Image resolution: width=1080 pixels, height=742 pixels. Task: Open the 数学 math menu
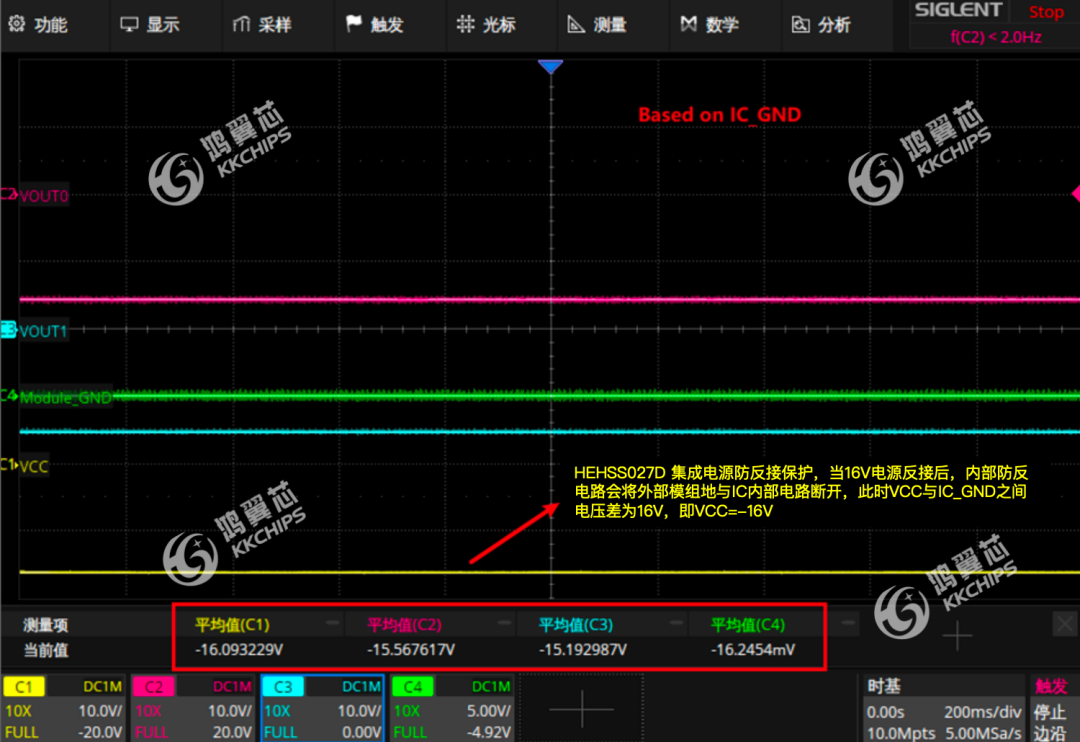click(x=709, y=25)
